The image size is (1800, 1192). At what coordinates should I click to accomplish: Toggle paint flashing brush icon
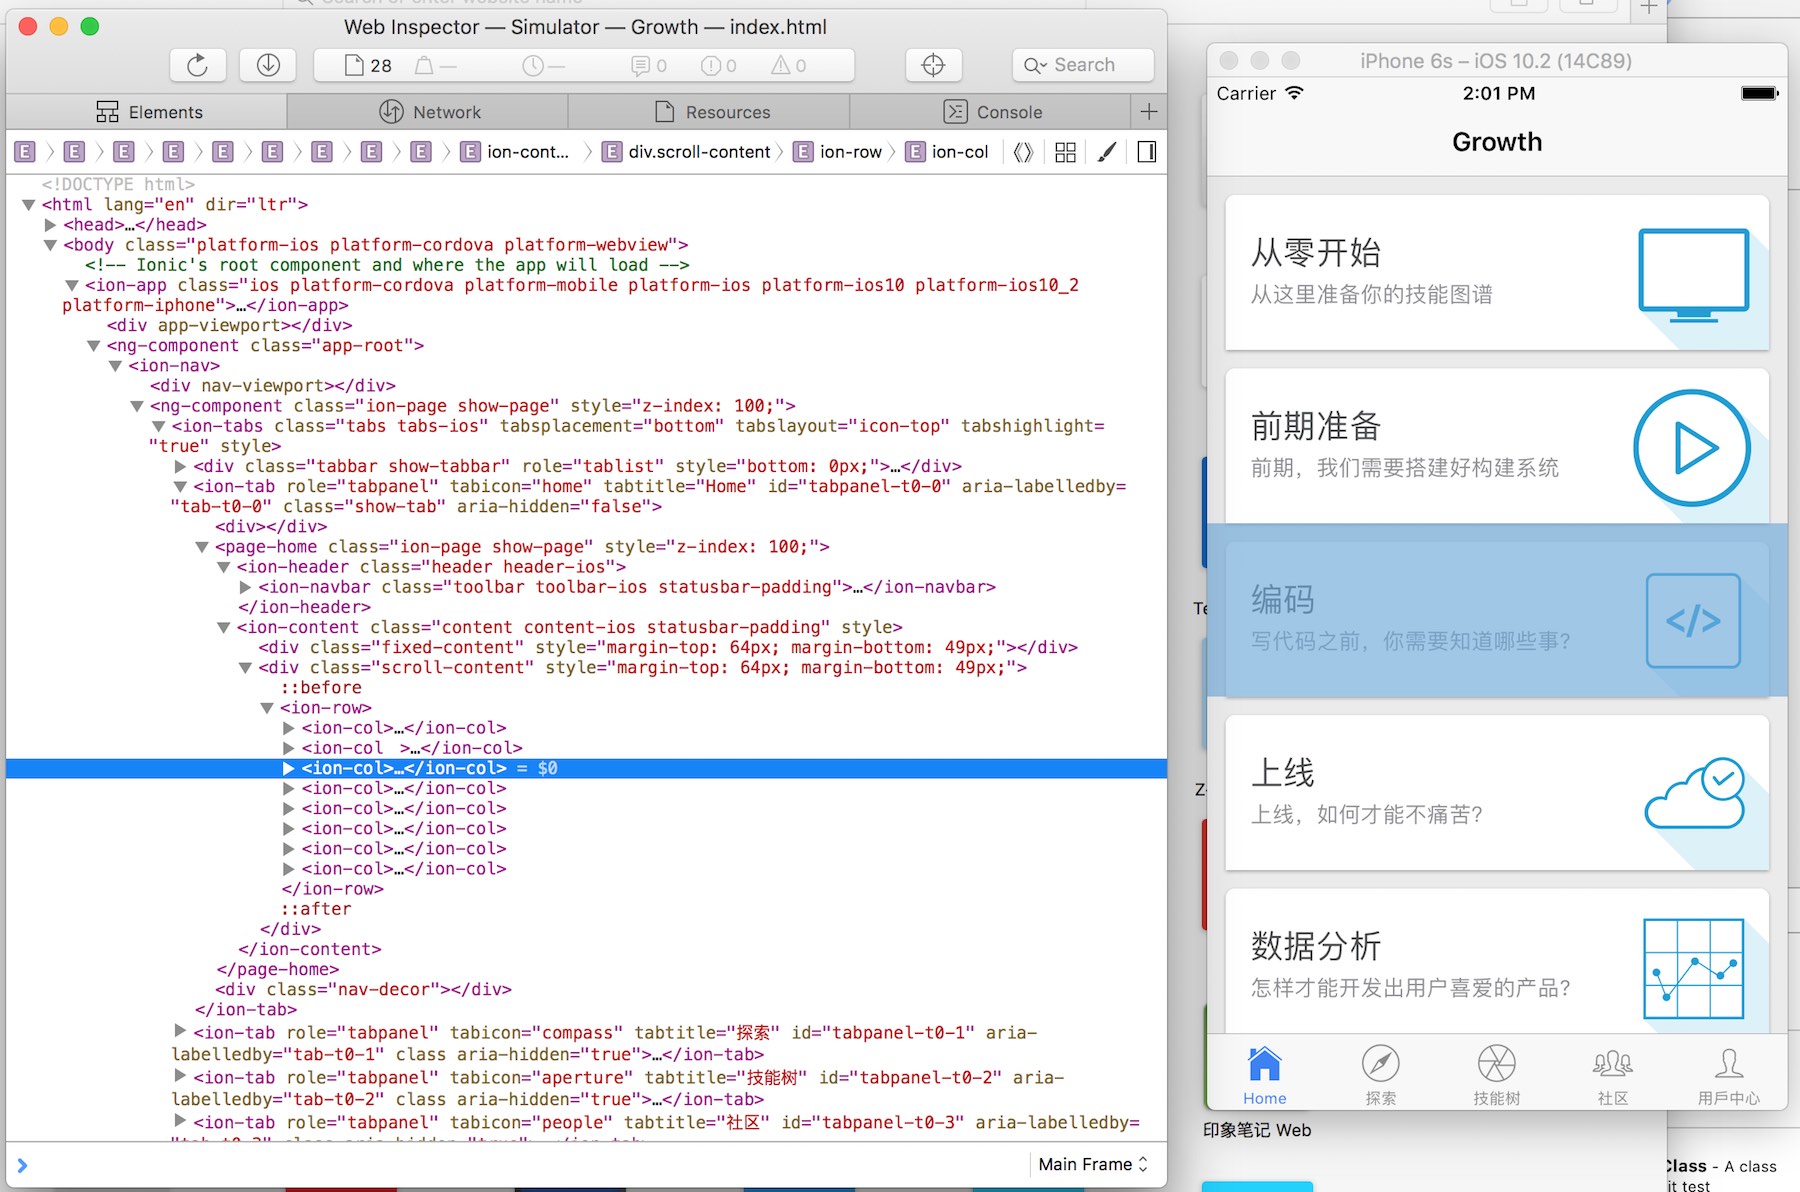(x=1107, y=152)
